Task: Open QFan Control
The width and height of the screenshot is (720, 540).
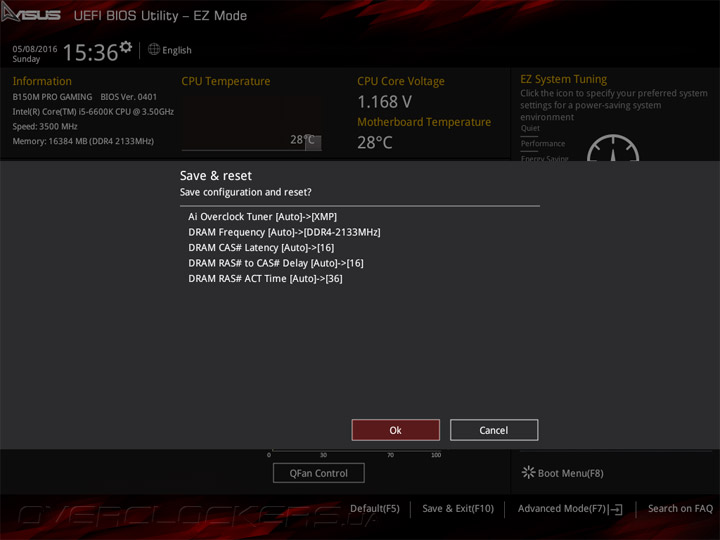Action: coord(319,473)
